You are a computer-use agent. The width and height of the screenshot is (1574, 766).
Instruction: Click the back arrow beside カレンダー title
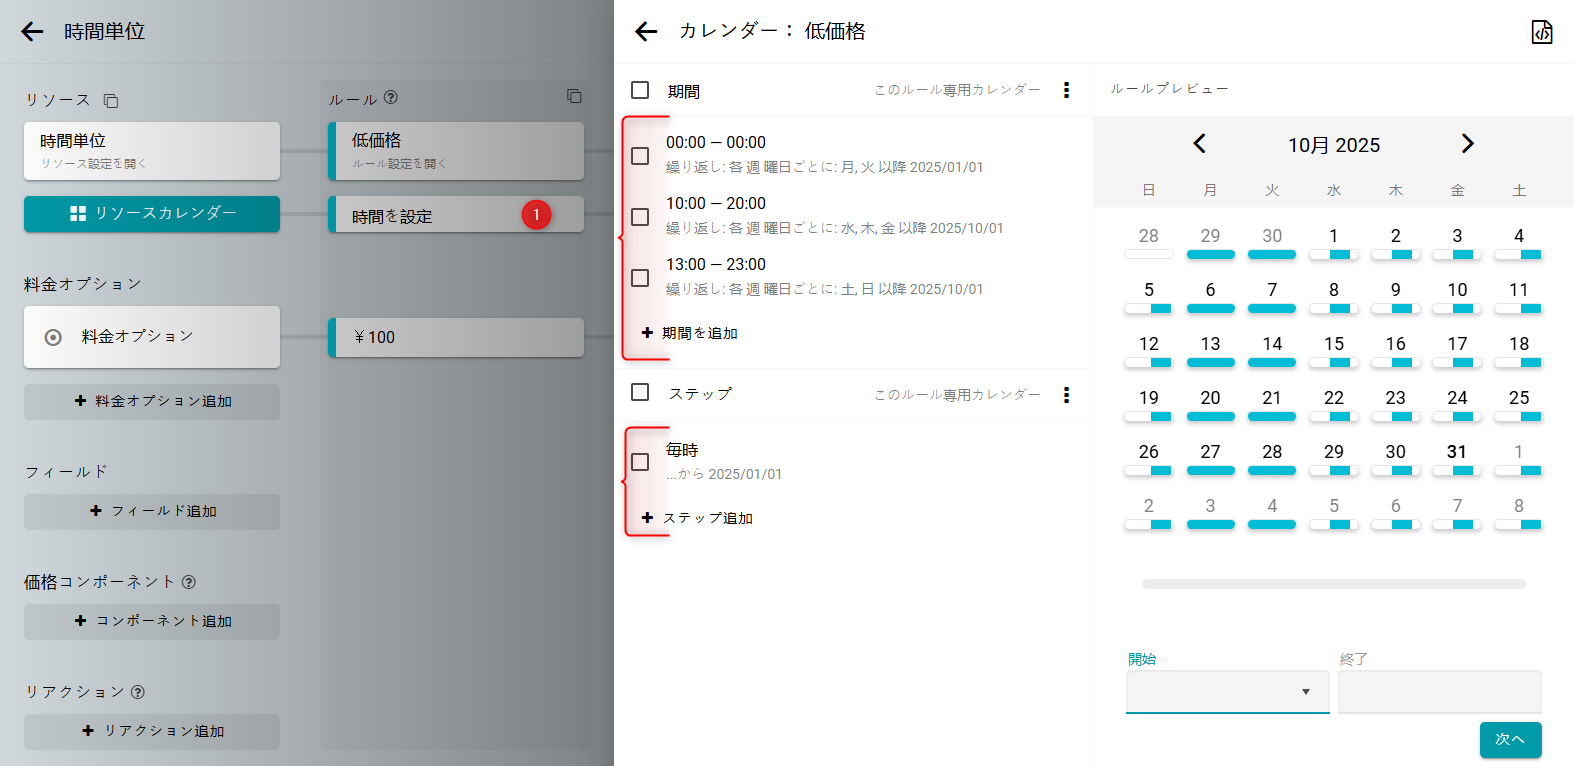tap(646, 32)
